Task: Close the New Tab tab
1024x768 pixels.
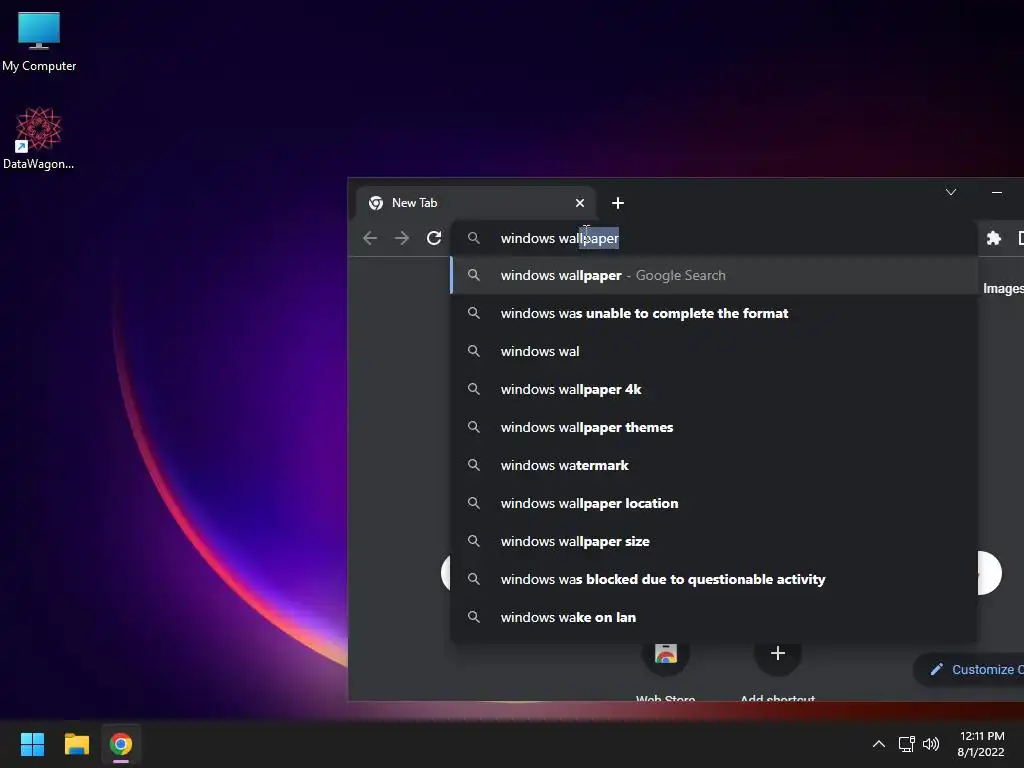Action: point(579,203)
